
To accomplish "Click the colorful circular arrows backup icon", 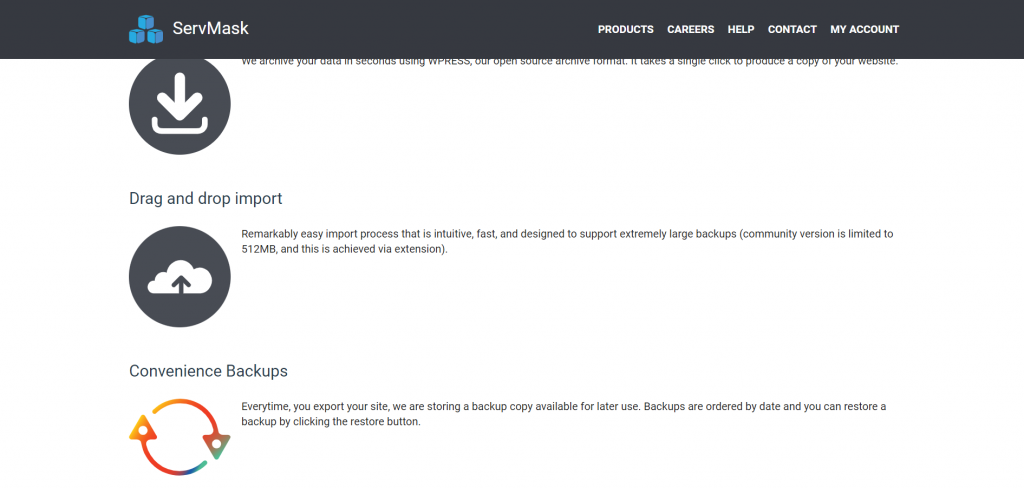I will [180, 436].
